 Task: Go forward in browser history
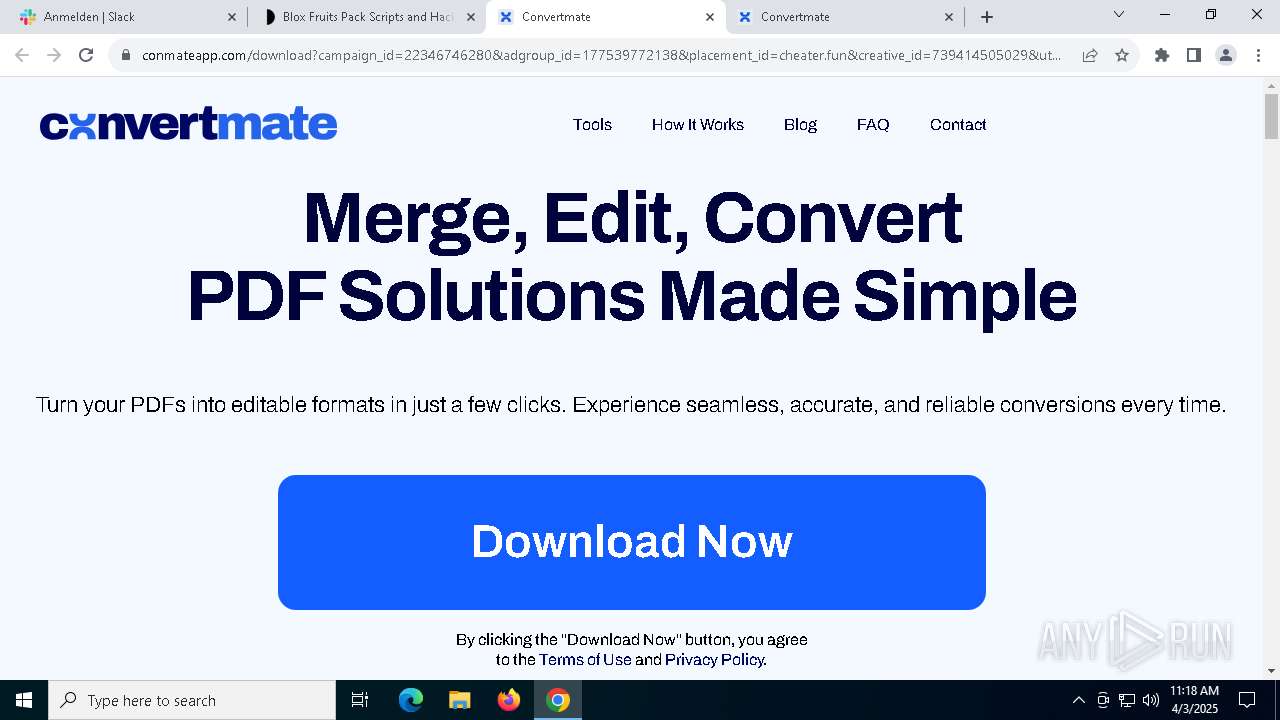coord(54,55)
